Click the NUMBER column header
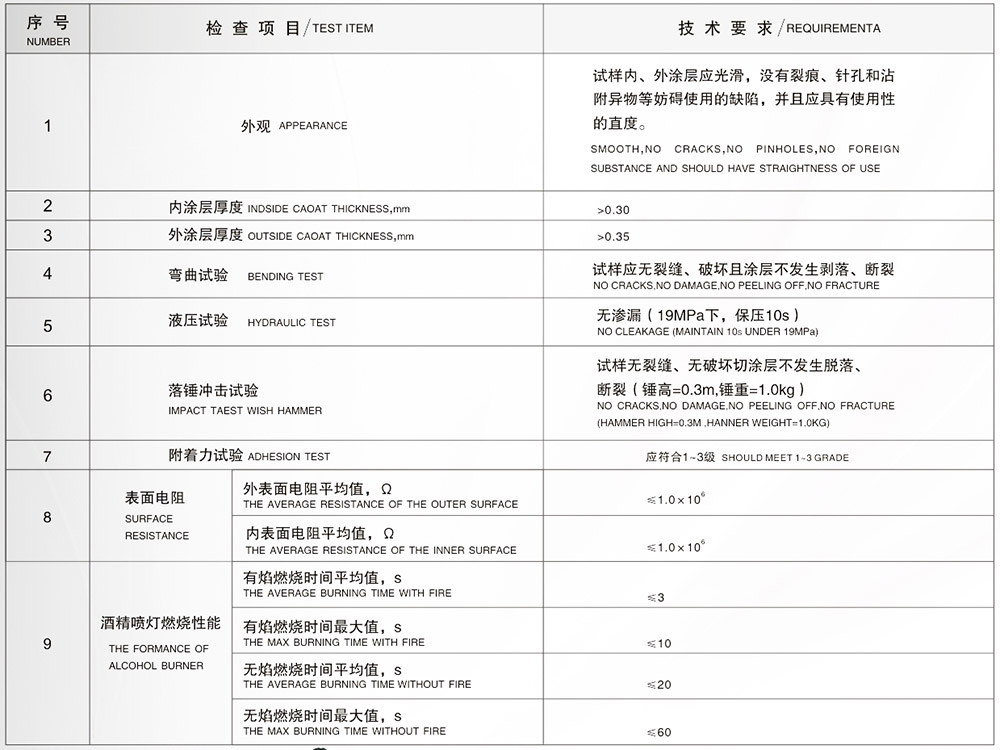Image resolution: width=1000 pixels, height=750 pixels. [x=48, y=29]
